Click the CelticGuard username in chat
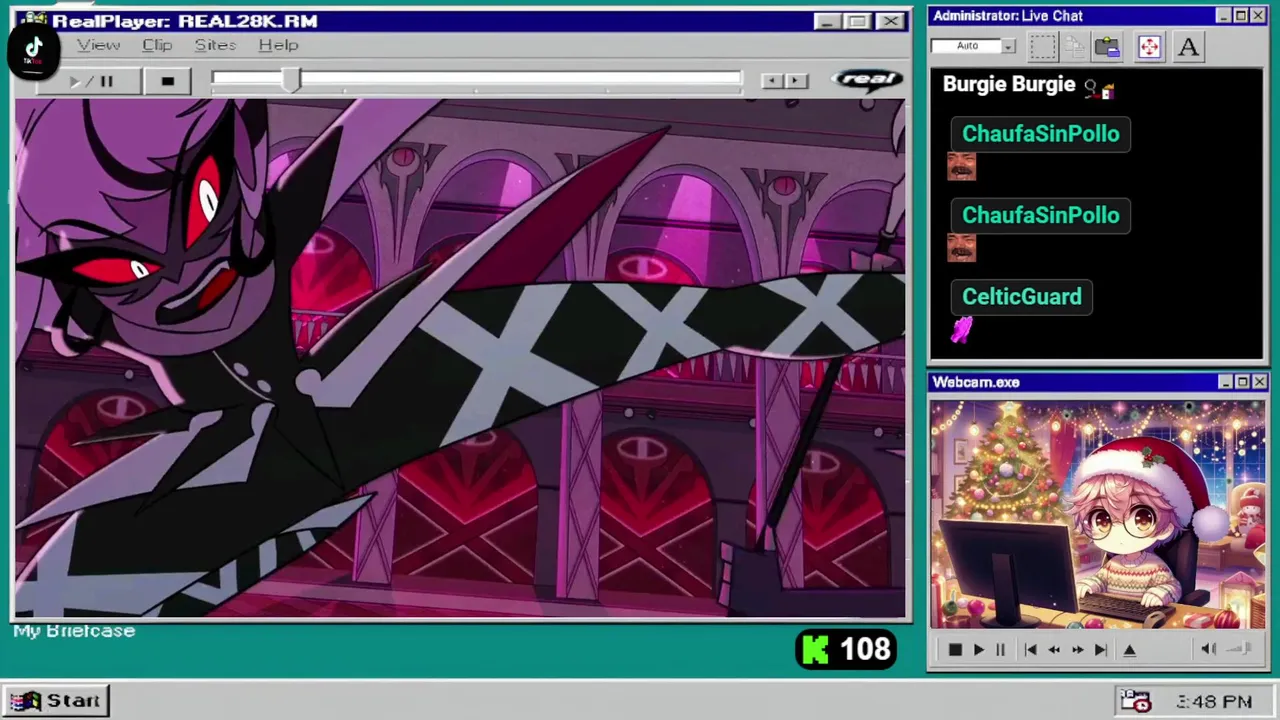This screenshot has height=720, width=1280. click(1022, 297)
